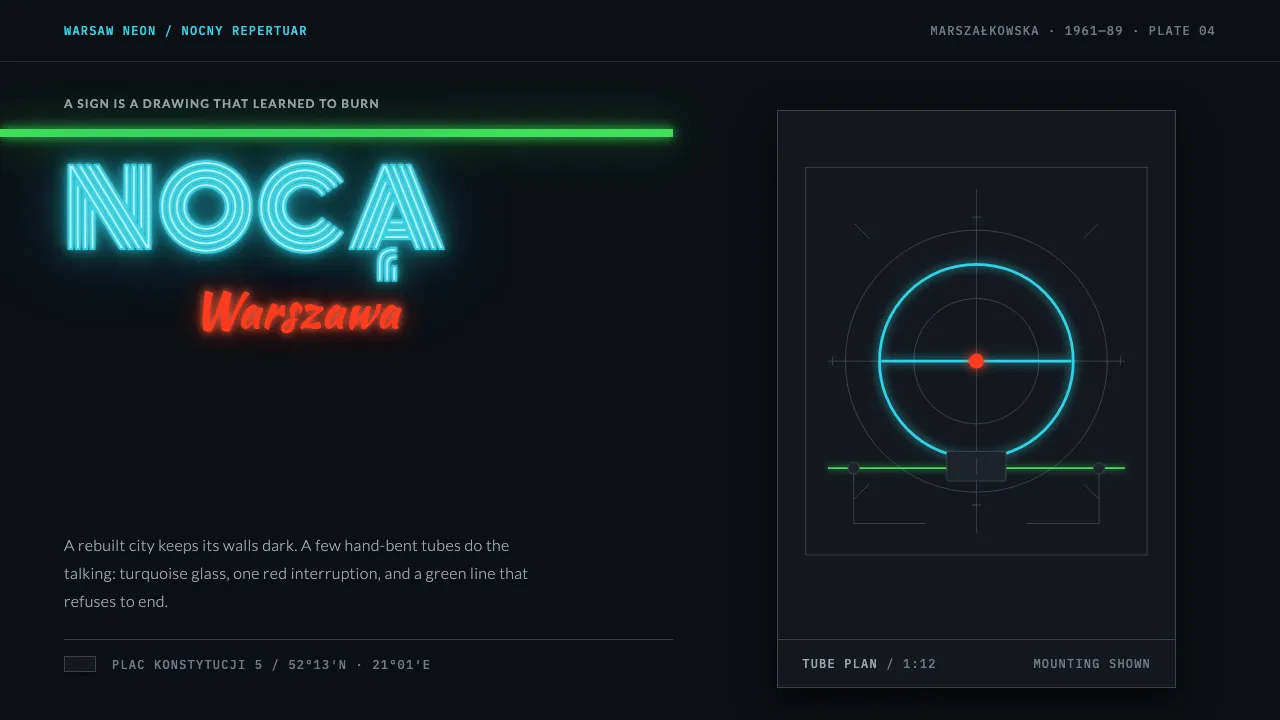Click the red neon "Warszawa" script
This screenshot has height=720, width=1280.
click(x=301, y=312)
